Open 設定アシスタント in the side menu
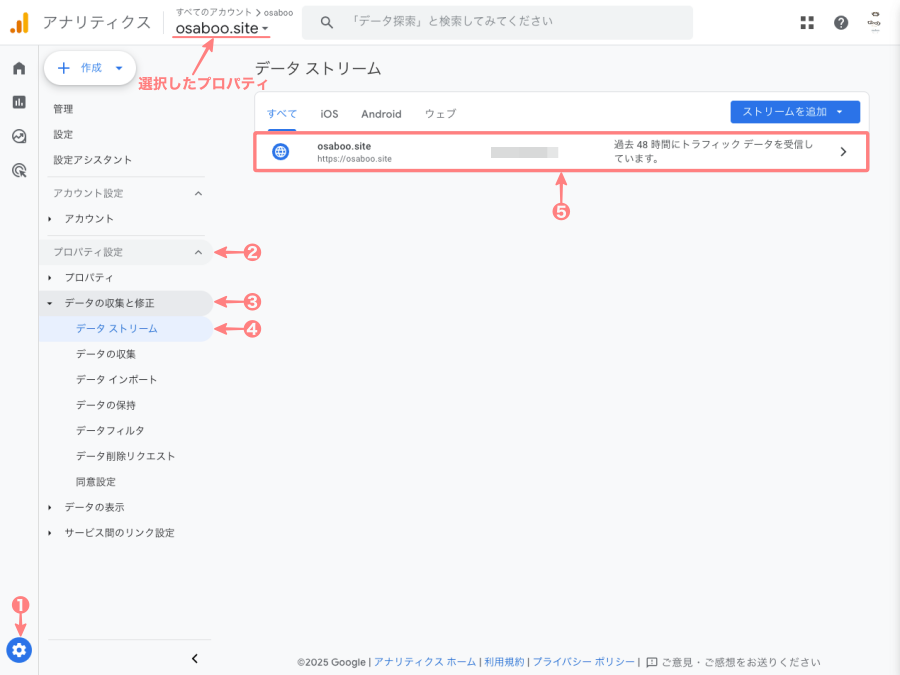 tap(92, 160)
